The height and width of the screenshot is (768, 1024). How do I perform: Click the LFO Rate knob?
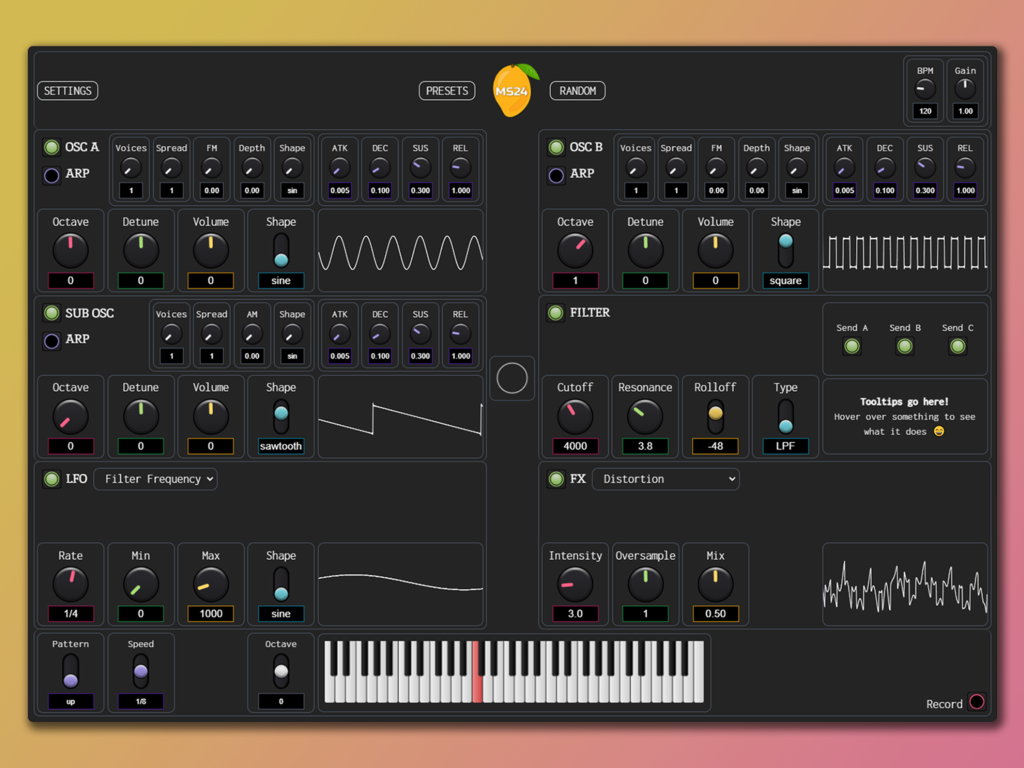point(70,583)
